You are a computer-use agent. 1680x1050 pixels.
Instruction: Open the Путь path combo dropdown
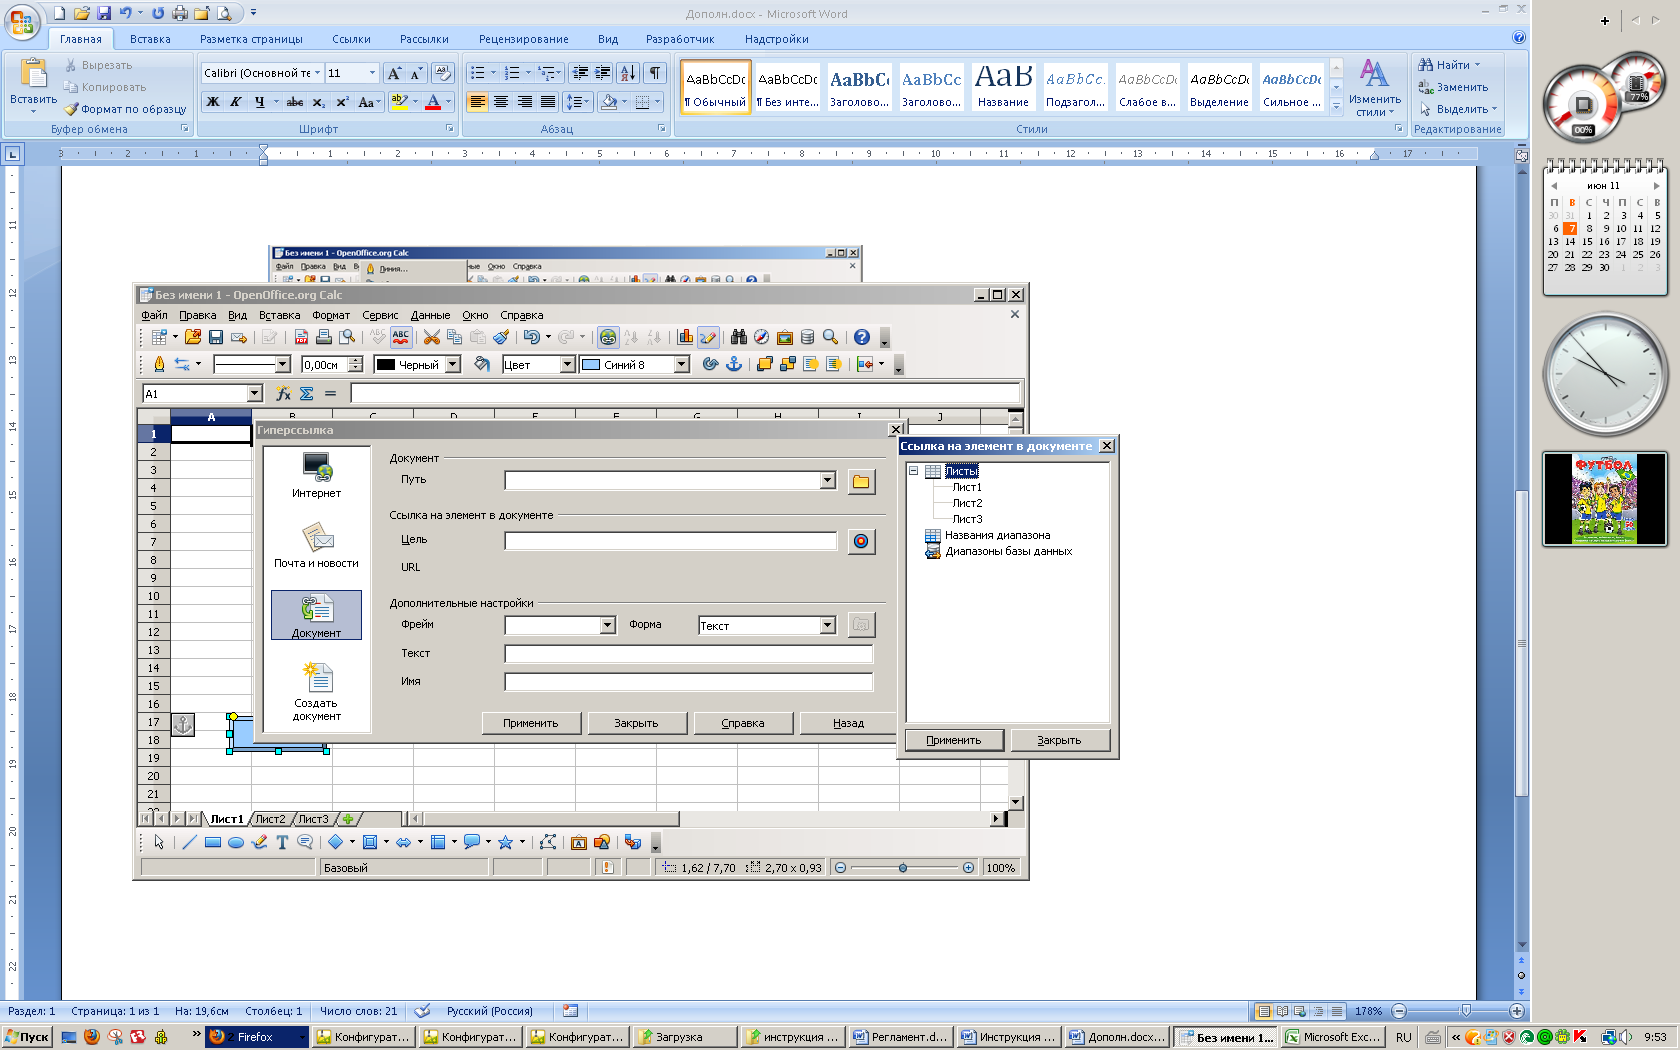click(x=828, y=481)
